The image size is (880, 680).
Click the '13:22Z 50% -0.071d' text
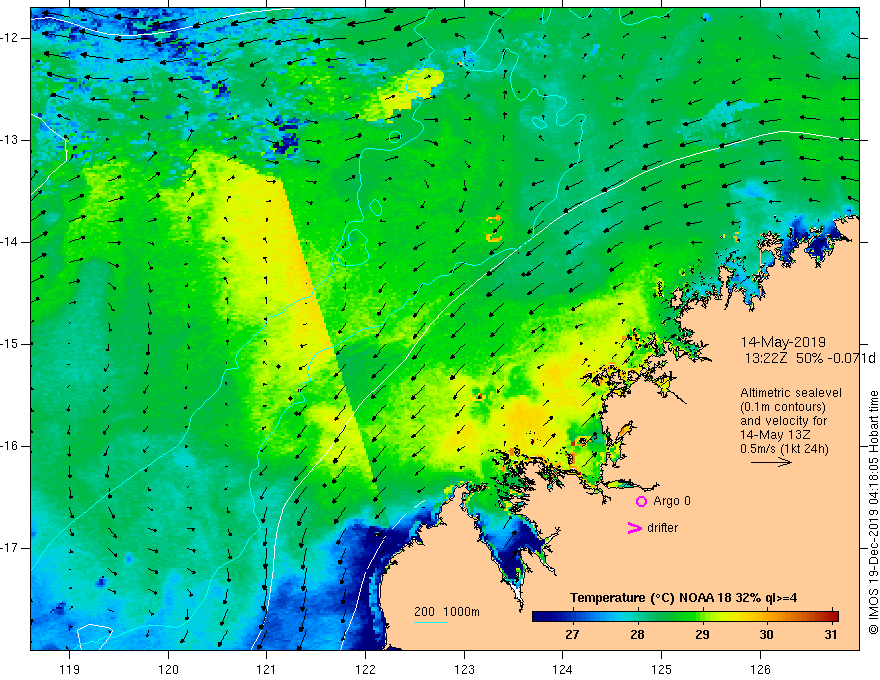pyautogui.click(x=809, y=359)
